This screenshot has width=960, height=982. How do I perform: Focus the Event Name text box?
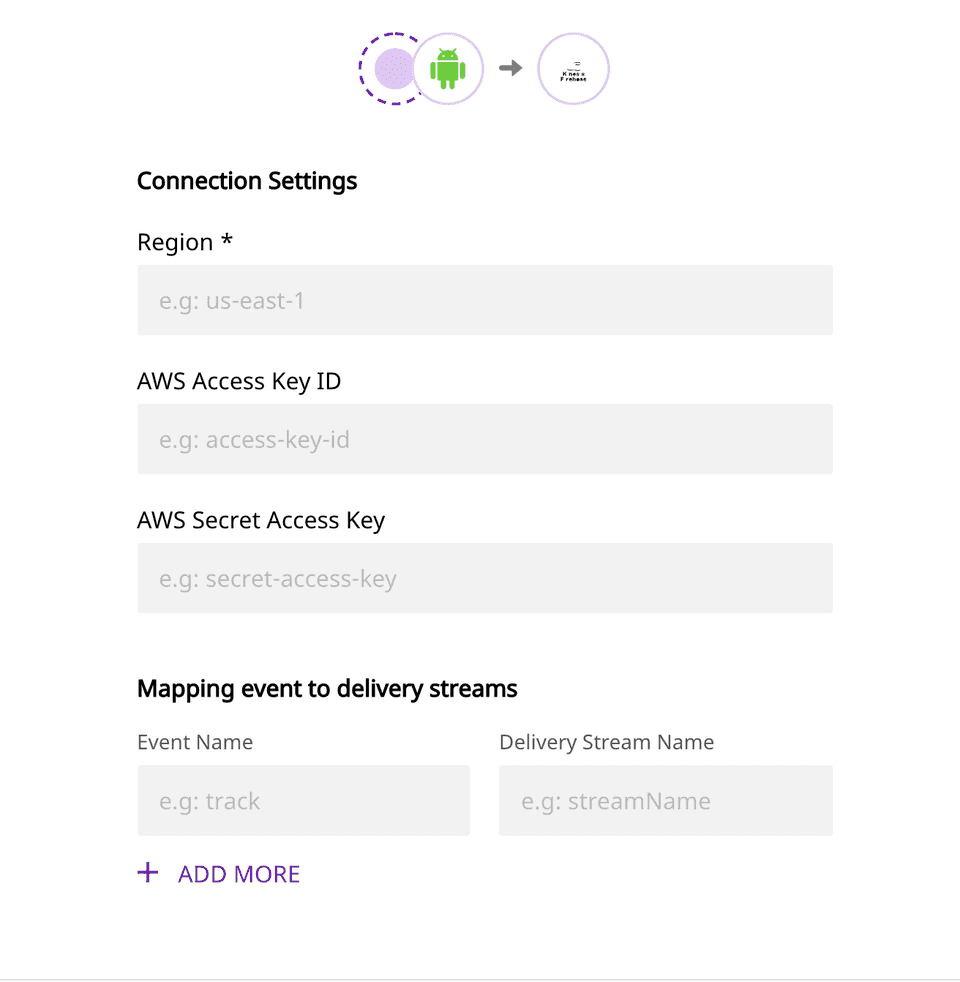pos(303,801)
